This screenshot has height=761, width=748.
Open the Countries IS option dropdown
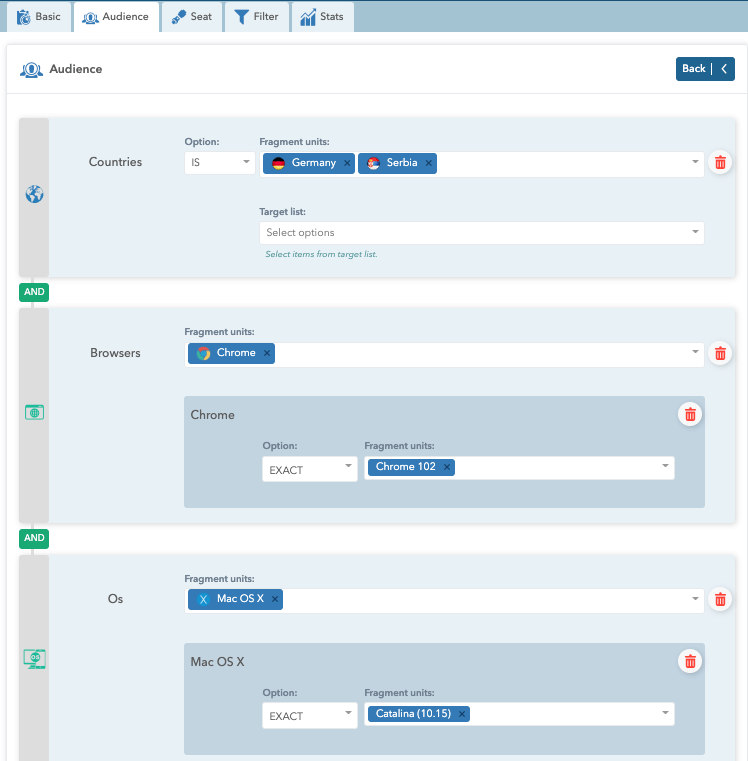click(x=220, y=162)
